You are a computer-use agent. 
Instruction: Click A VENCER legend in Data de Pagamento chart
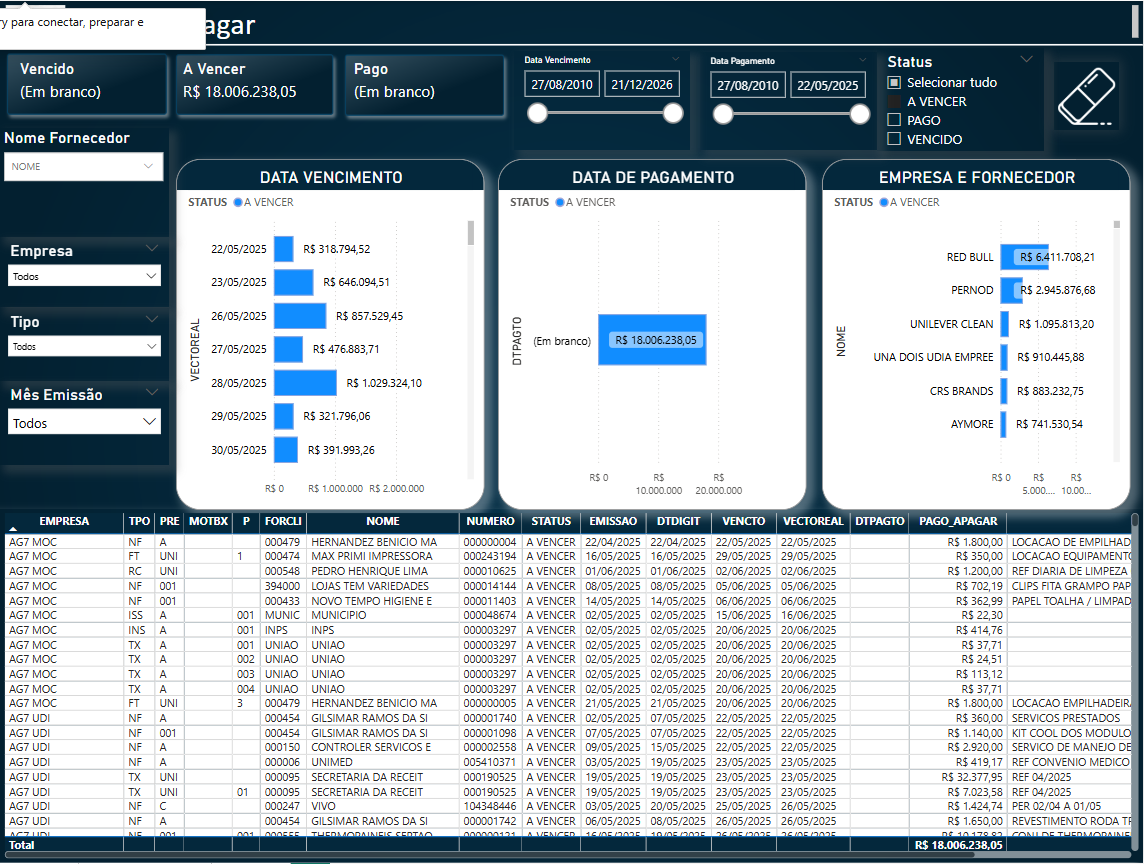pos(585,202)
